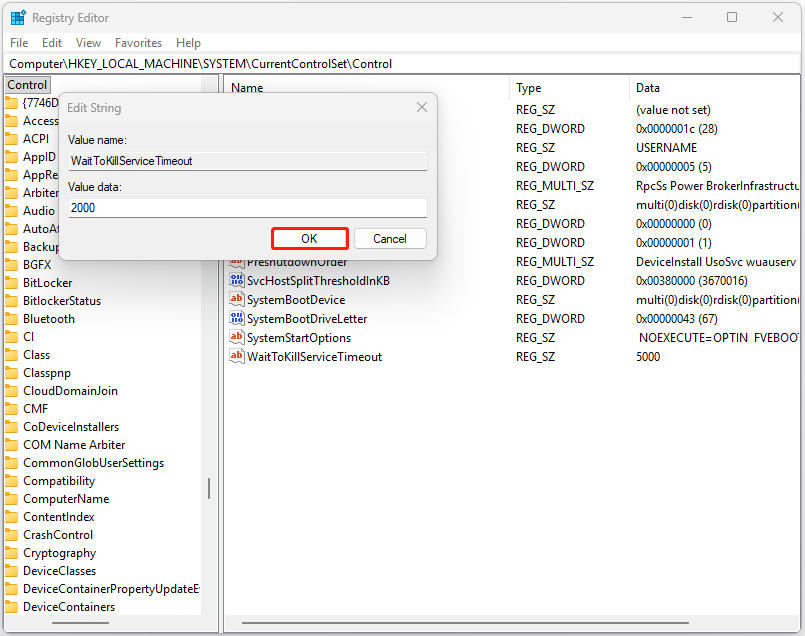
Task: Click the Class folder icon
Action: click(x=11, y=355)
